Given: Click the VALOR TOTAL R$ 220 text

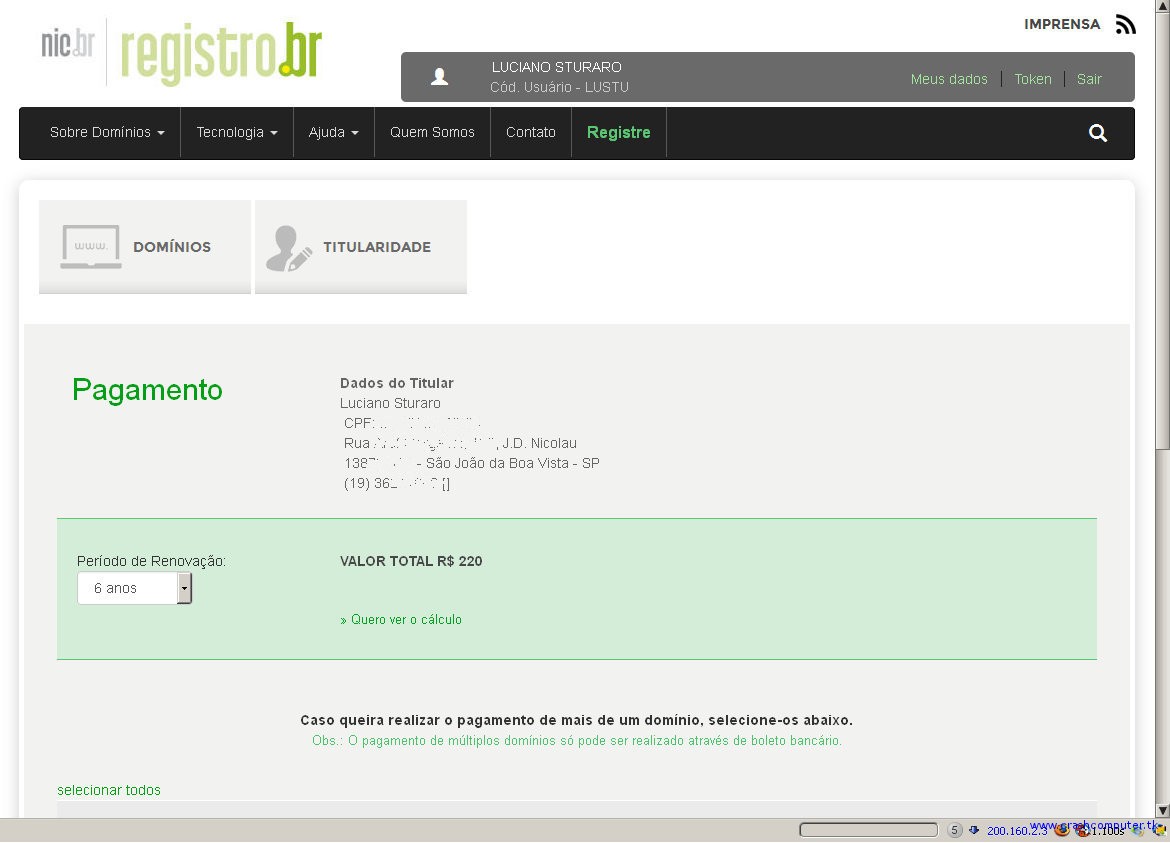Looking at the screenshot, I should 411,561.
